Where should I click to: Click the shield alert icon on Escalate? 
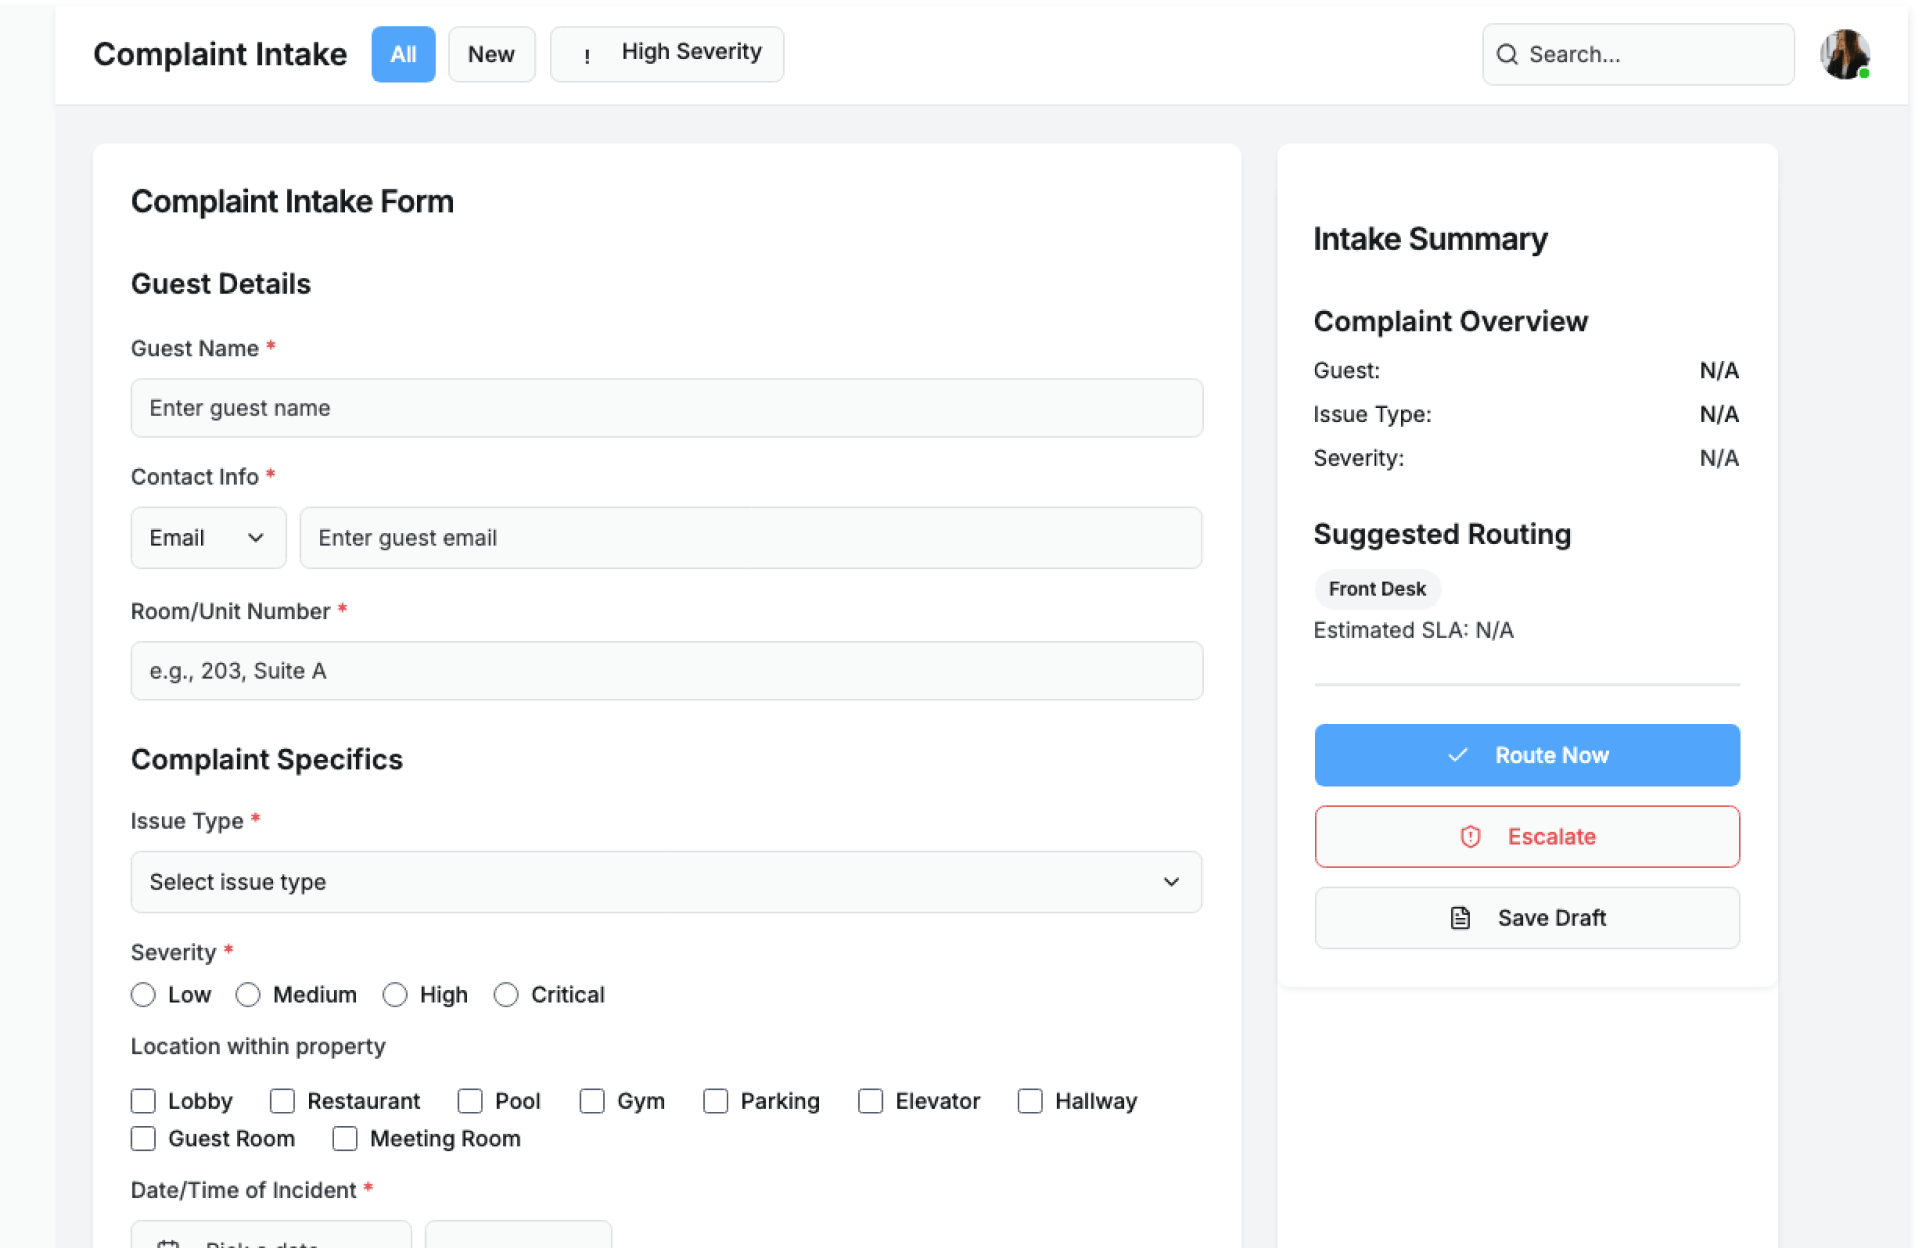coord(1469,837)
